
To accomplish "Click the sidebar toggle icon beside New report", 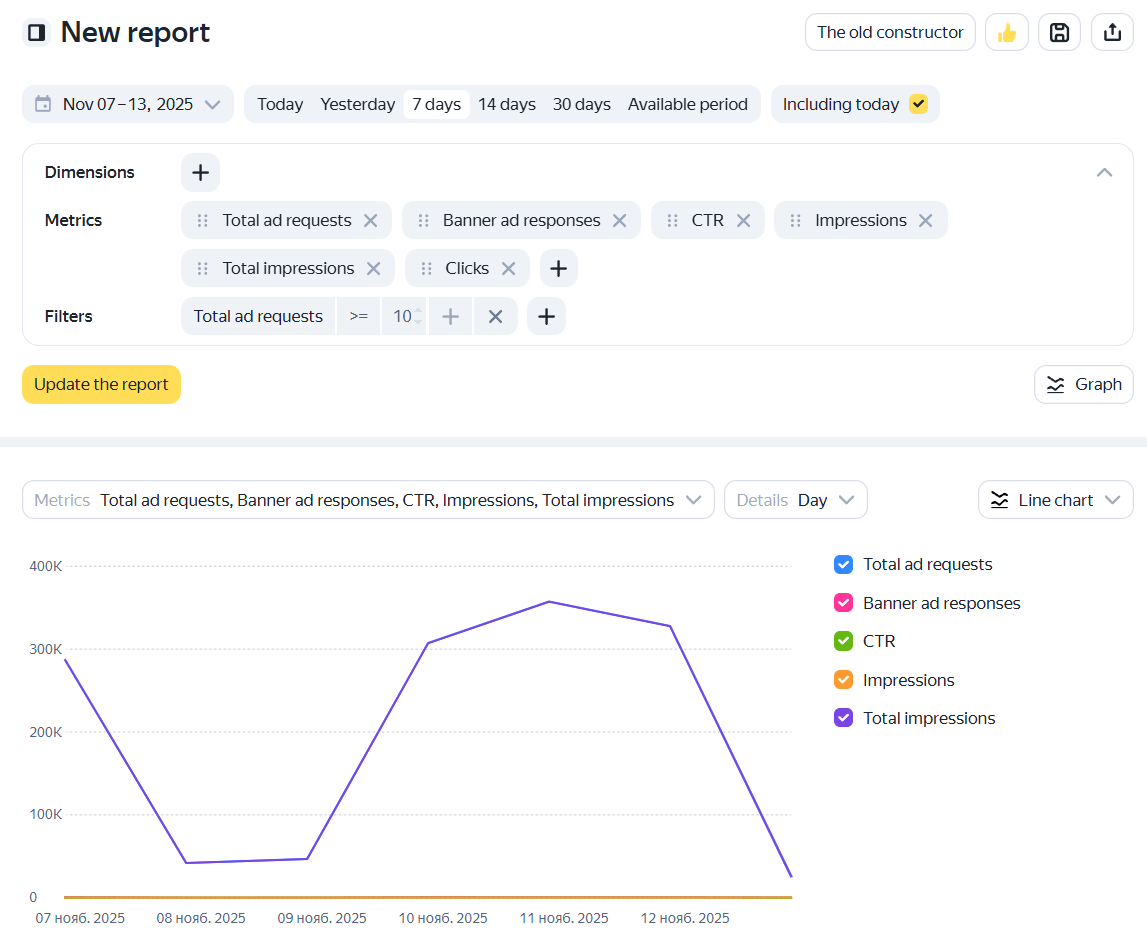I will 36,33.
